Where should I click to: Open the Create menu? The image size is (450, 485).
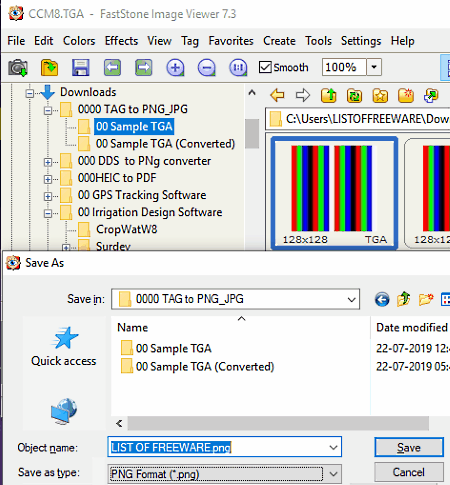click(x=279, y=41)
